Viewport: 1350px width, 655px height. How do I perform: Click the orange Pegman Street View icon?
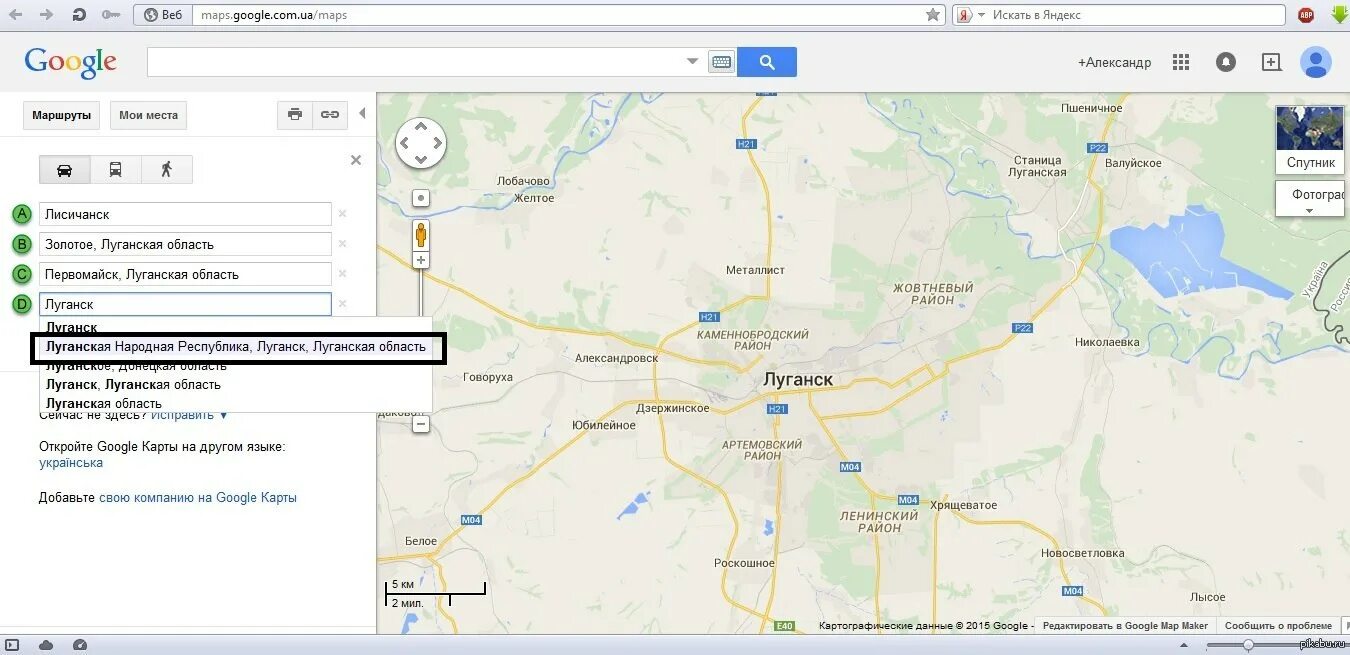click(421, 235)
